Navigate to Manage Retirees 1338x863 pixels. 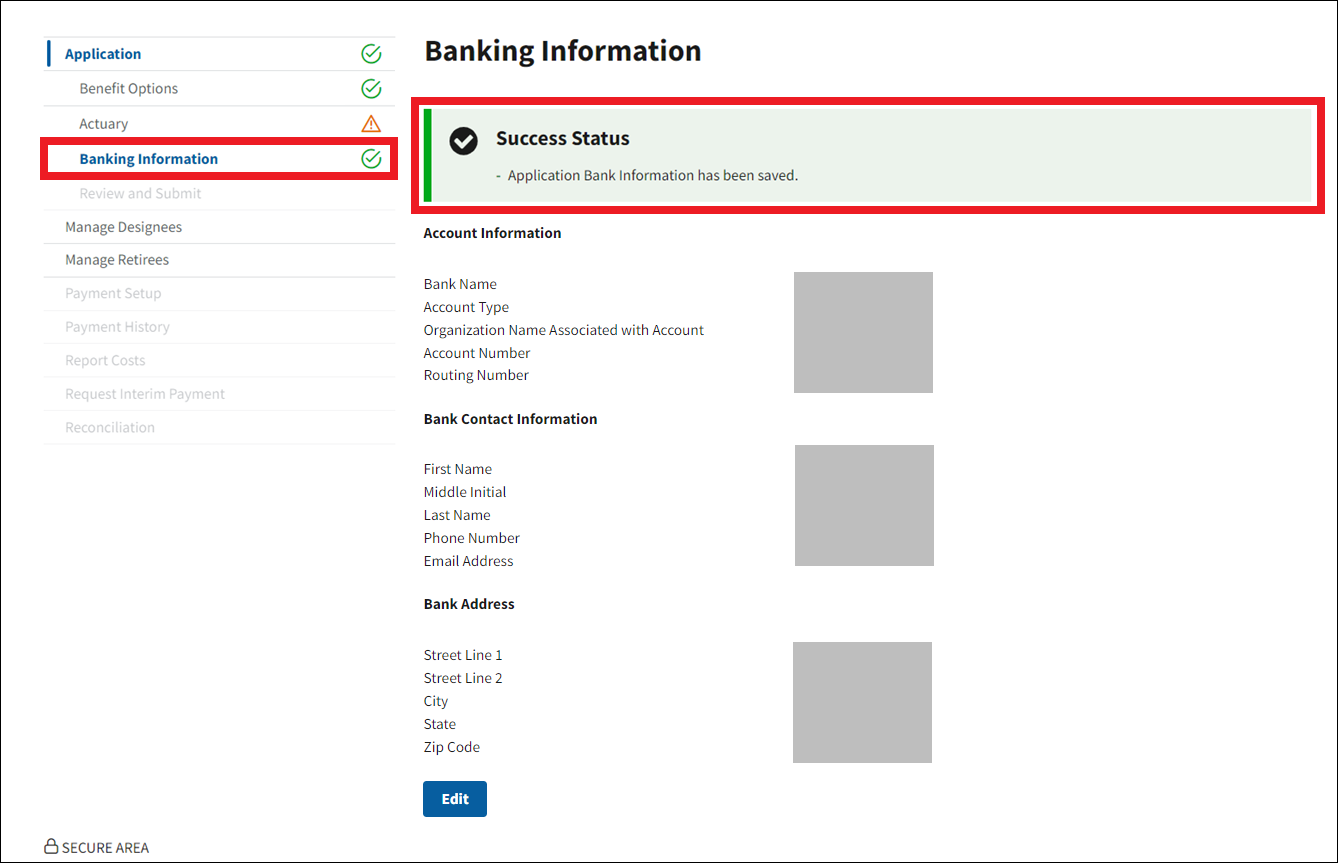pyautogui.click(x=117, y=260)
